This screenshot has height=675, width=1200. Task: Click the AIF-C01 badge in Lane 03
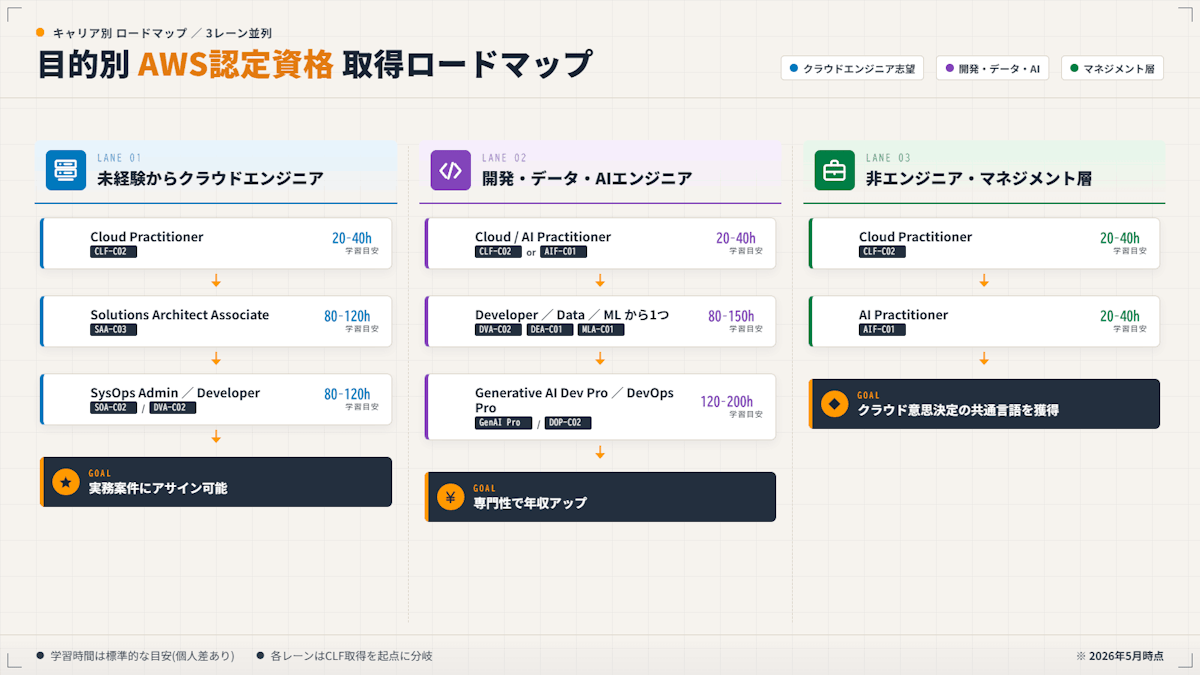pos(882,329)
